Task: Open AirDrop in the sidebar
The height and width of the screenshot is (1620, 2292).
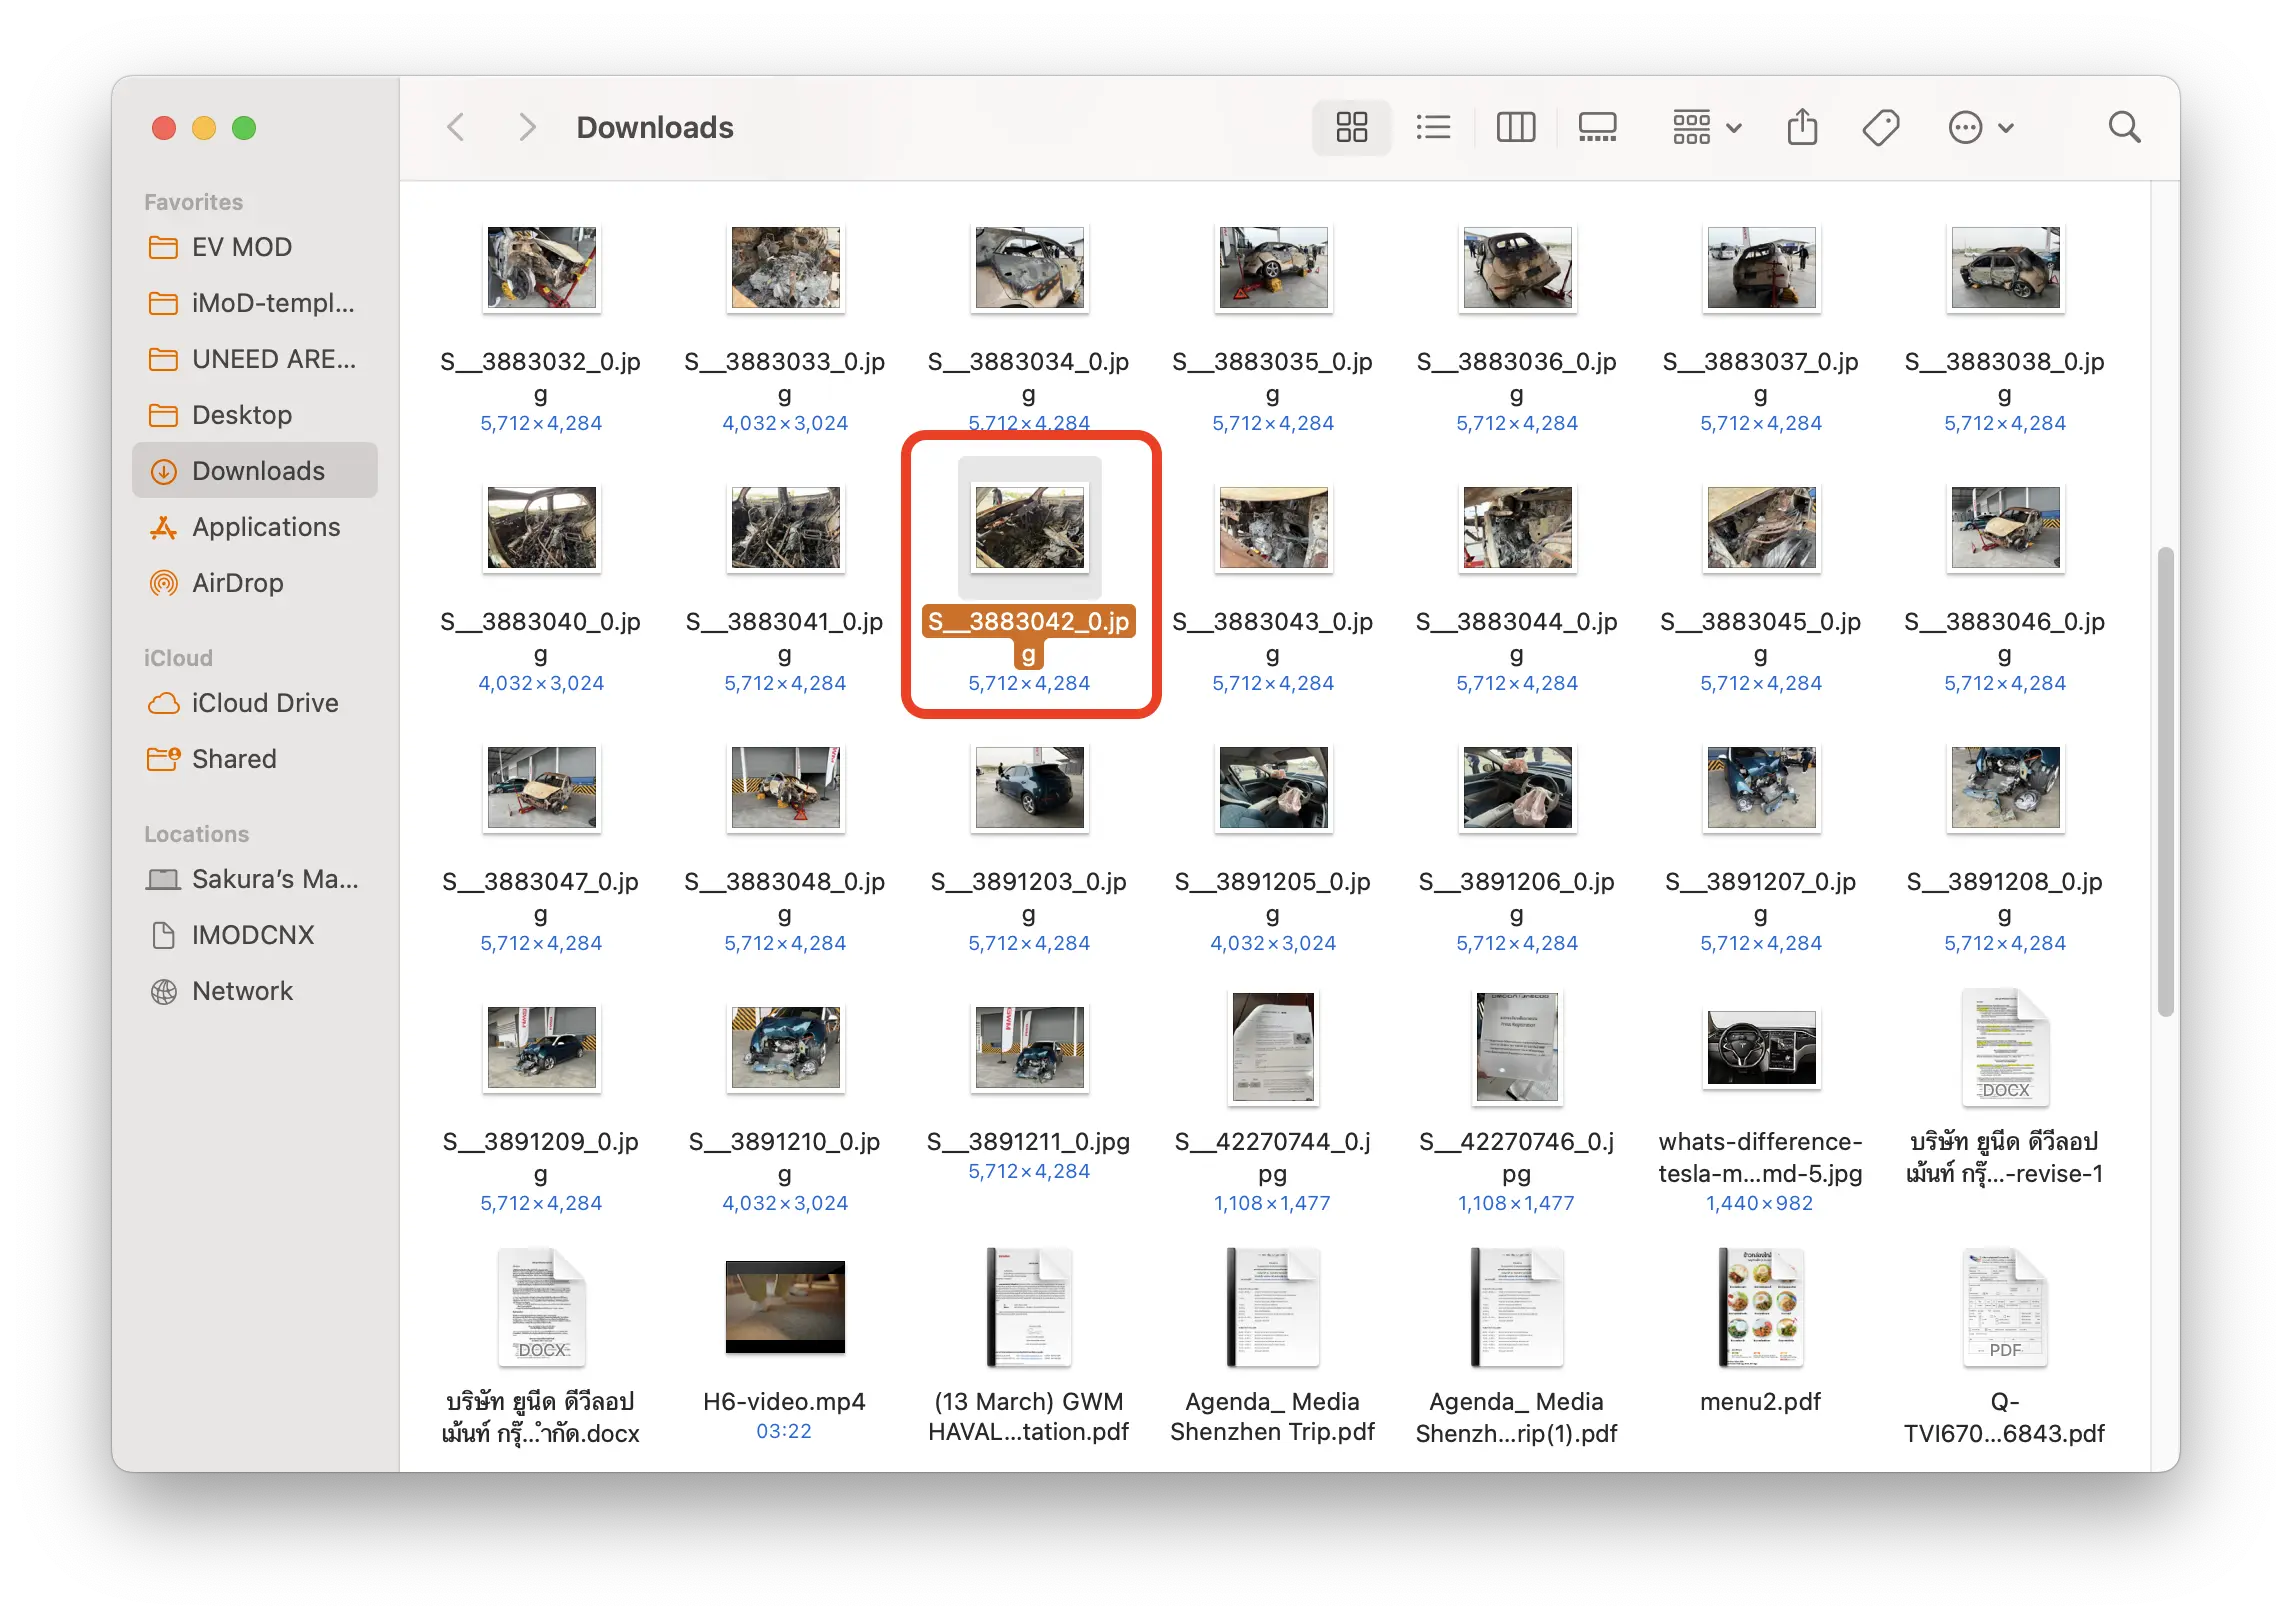Action: click(x=237, y=583)
